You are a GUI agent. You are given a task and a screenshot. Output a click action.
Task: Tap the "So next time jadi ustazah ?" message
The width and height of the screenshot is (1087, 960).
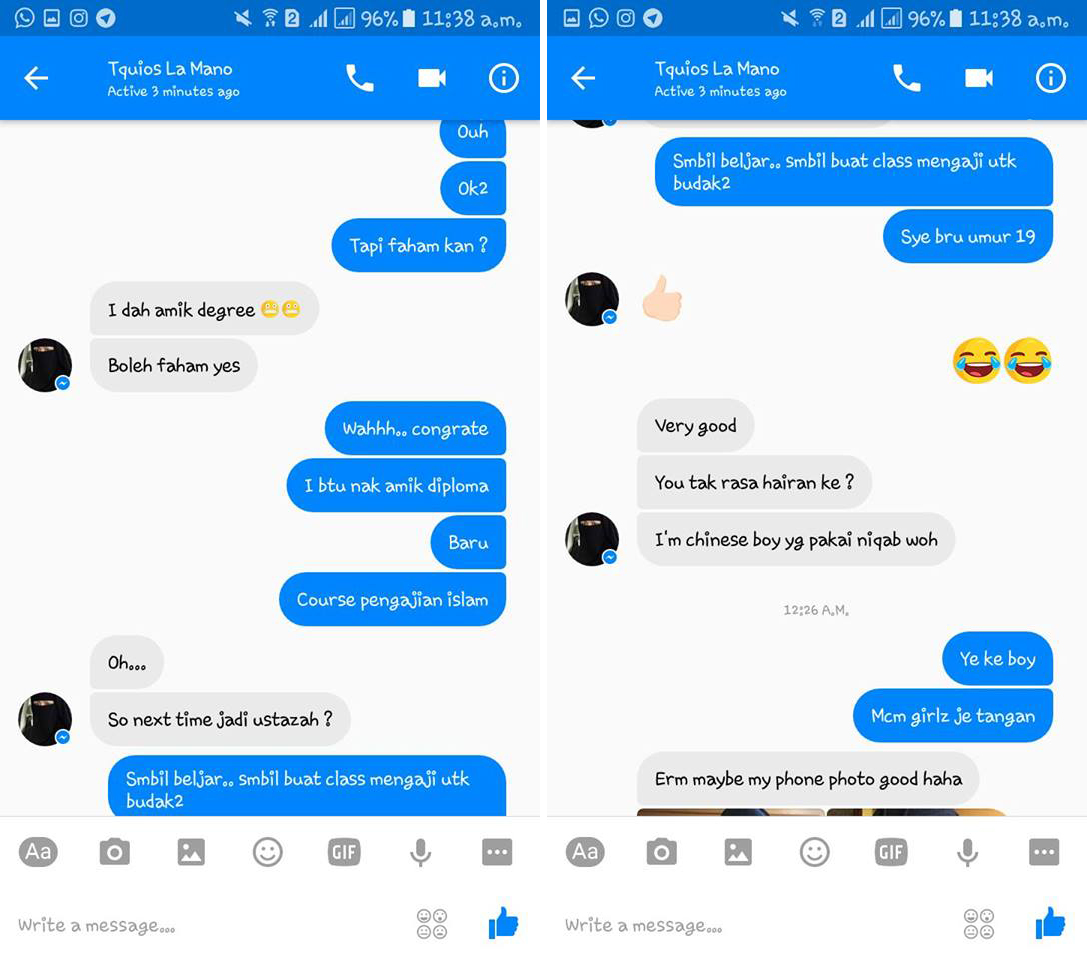coord(220,719)
